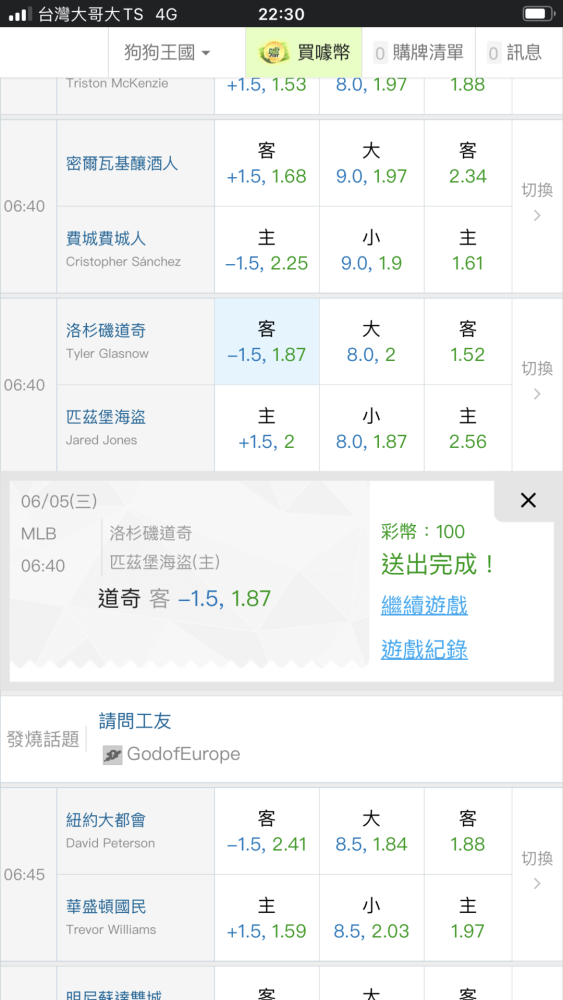Select Pirates 主 +1.5, 2 spread bet
This screenshot has height=1000, width=563.
point(267,429)
